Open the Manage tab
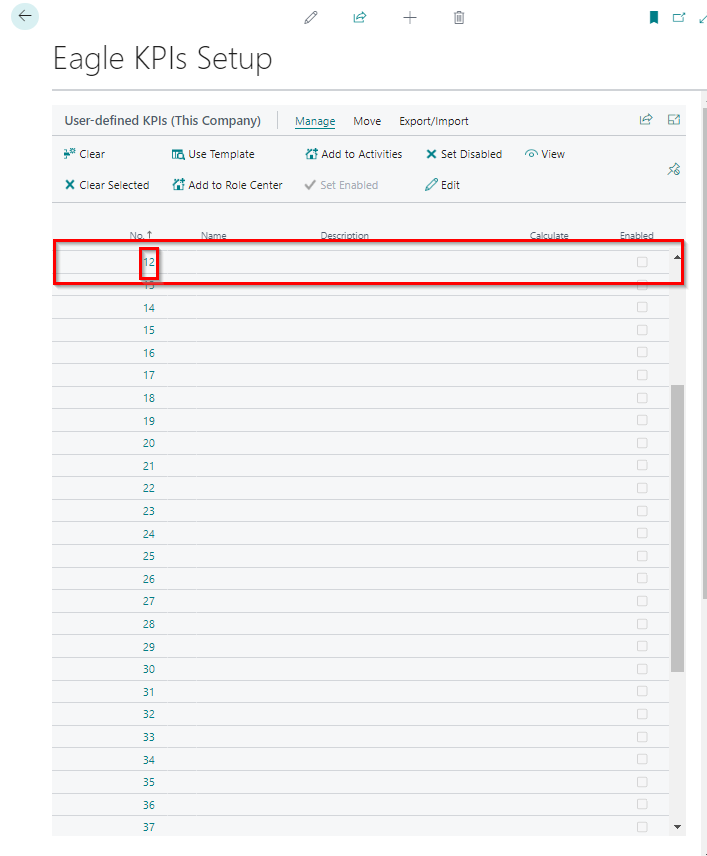 coord(315,121)
